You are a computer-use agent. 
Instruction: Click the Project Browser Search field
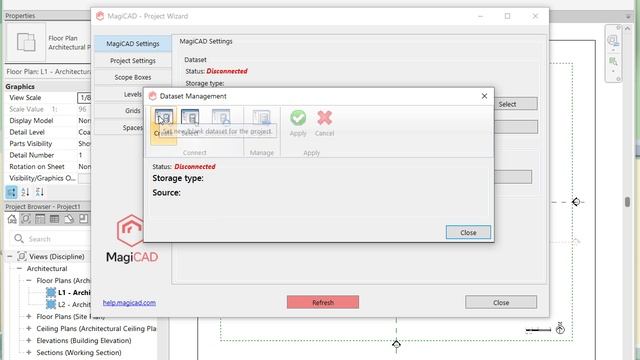click(51, 239)
